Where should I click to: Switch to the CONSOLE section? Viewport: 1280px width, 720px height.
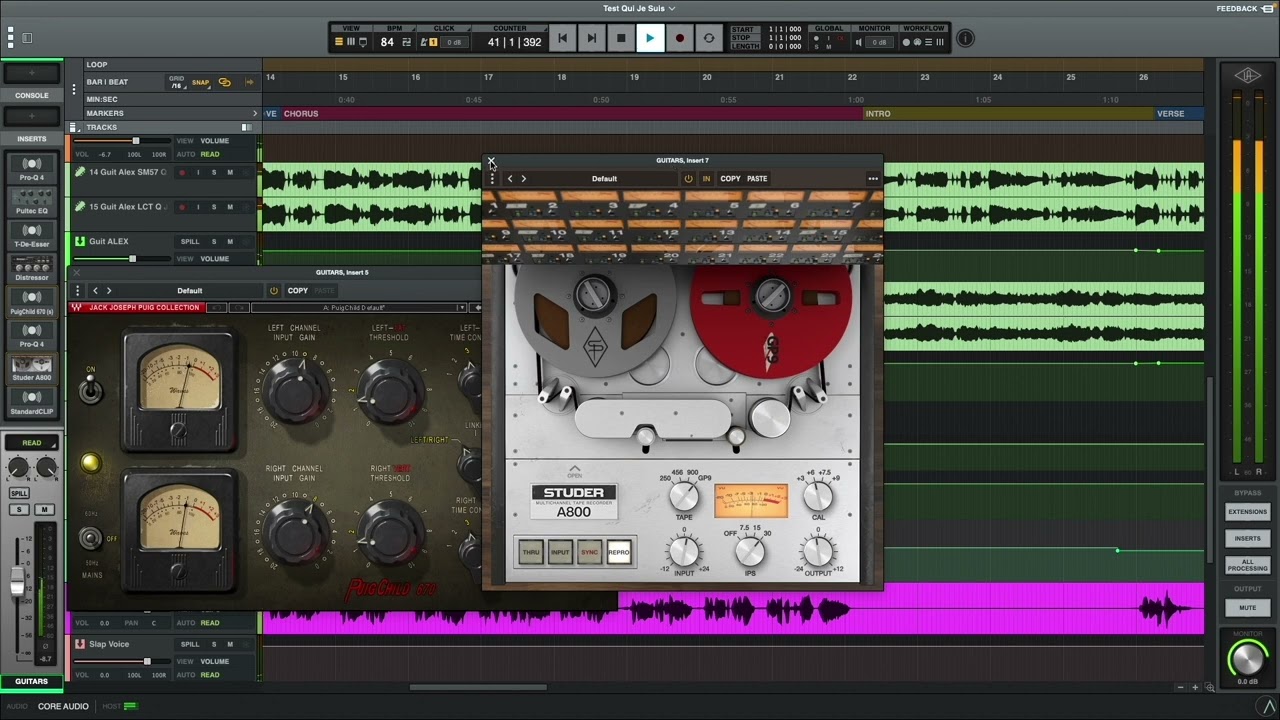32,95
